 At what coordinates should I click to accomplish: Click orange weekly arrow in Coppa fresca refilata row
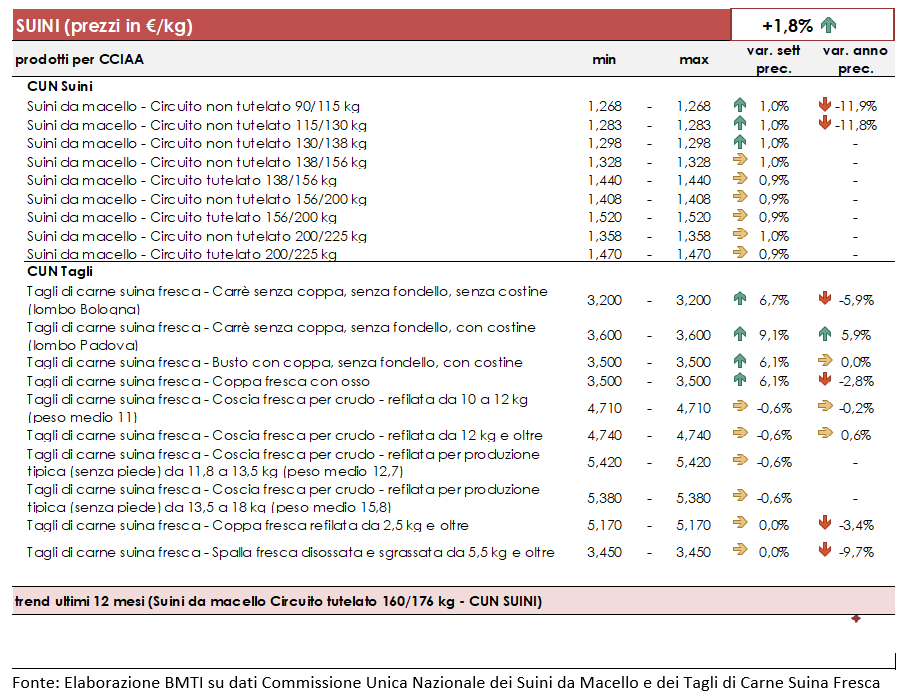coord(740,523)
